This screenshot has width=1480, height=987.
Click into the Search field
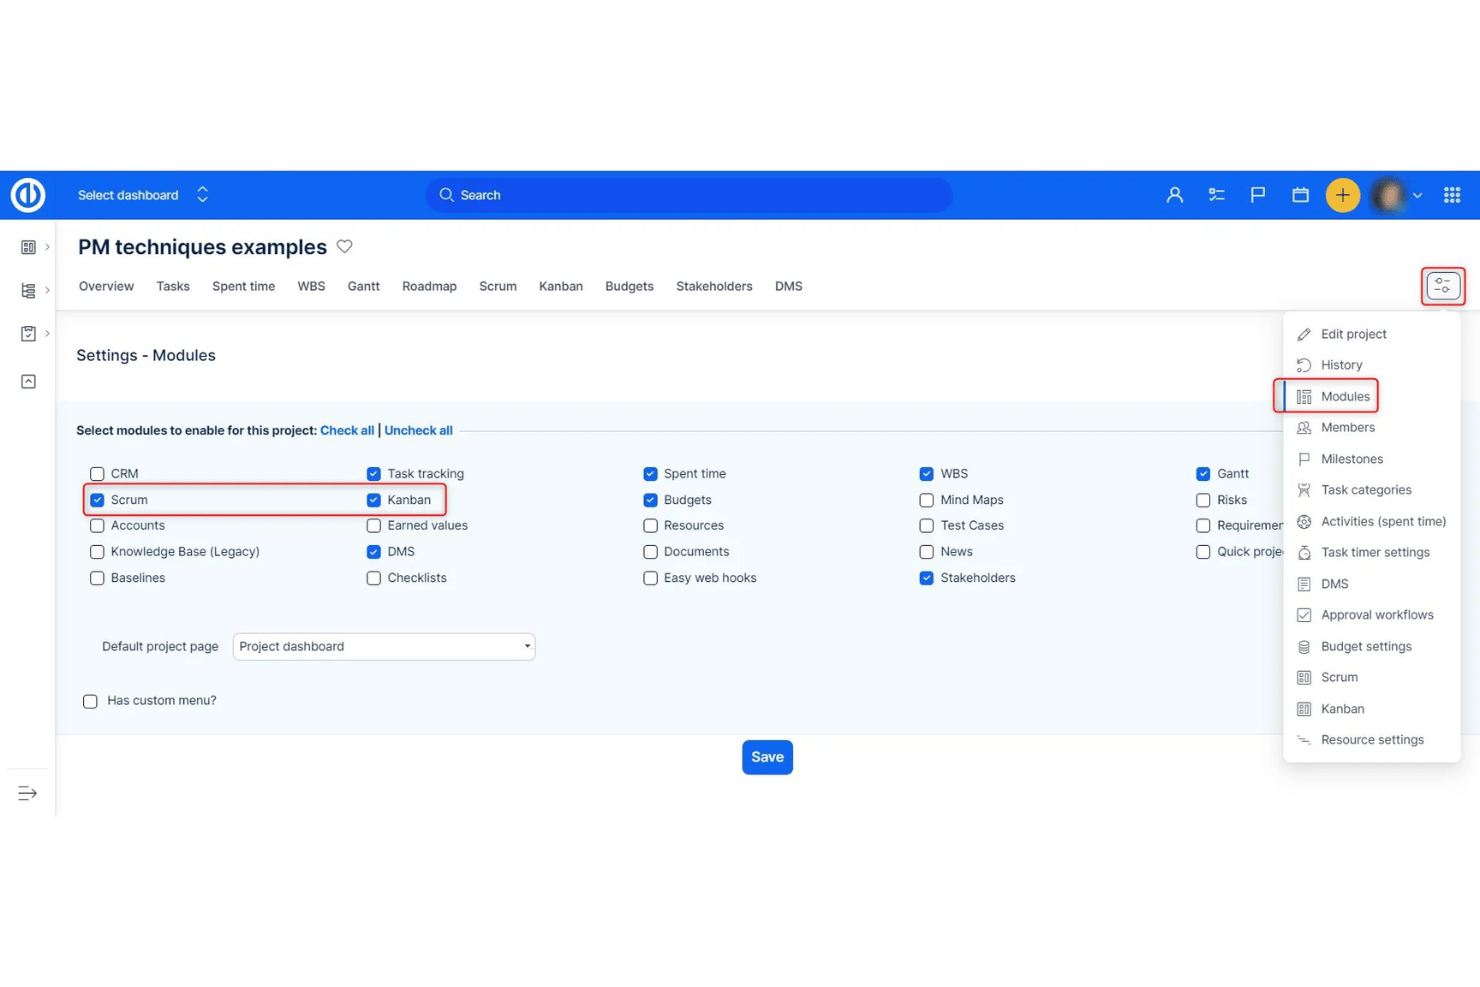point(689,195)
